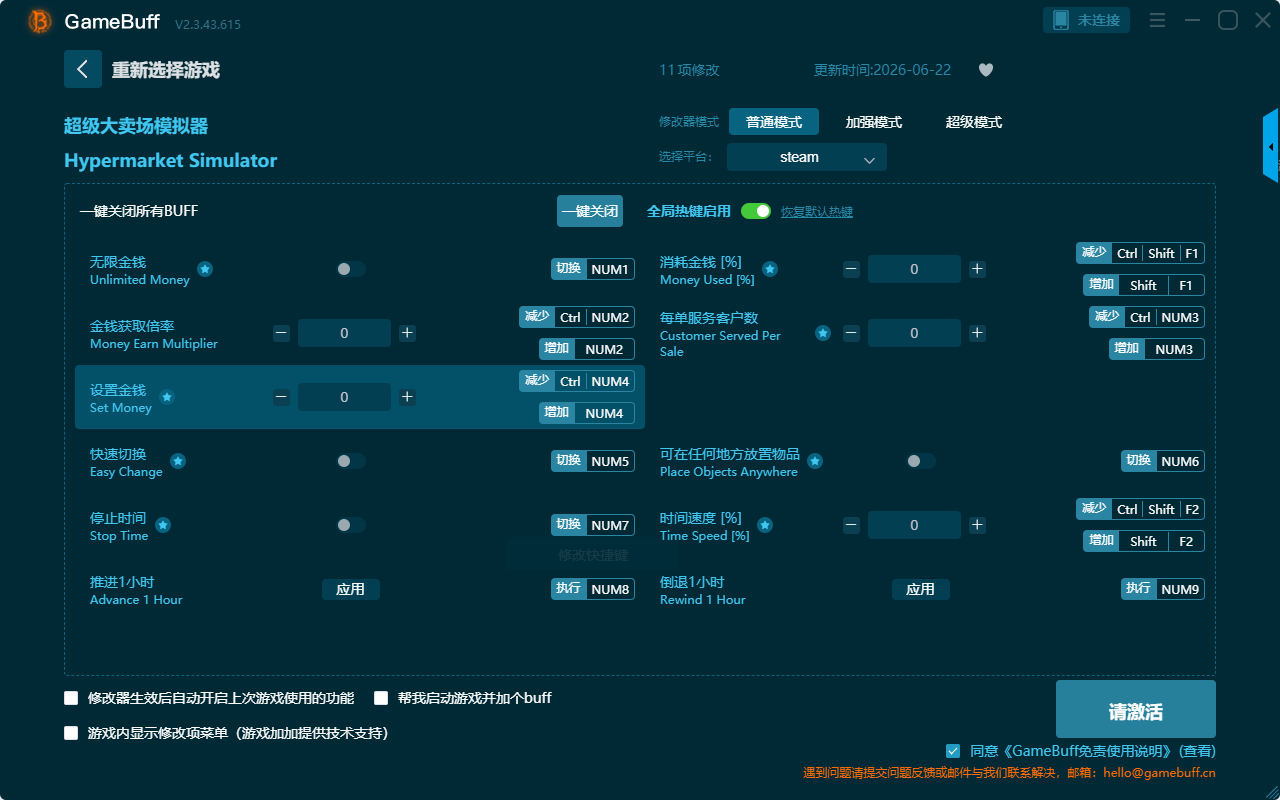This screenshot has width=1280, height=800.
Task: Toggle the Unlimited Money switch
Action: pos(350,269)
